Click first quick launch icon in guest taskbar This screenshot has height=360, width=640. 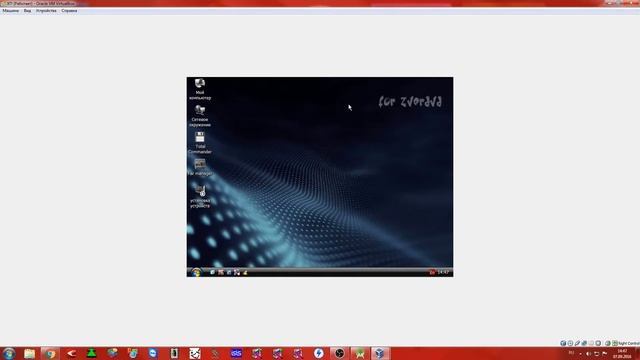click(212, 272)
